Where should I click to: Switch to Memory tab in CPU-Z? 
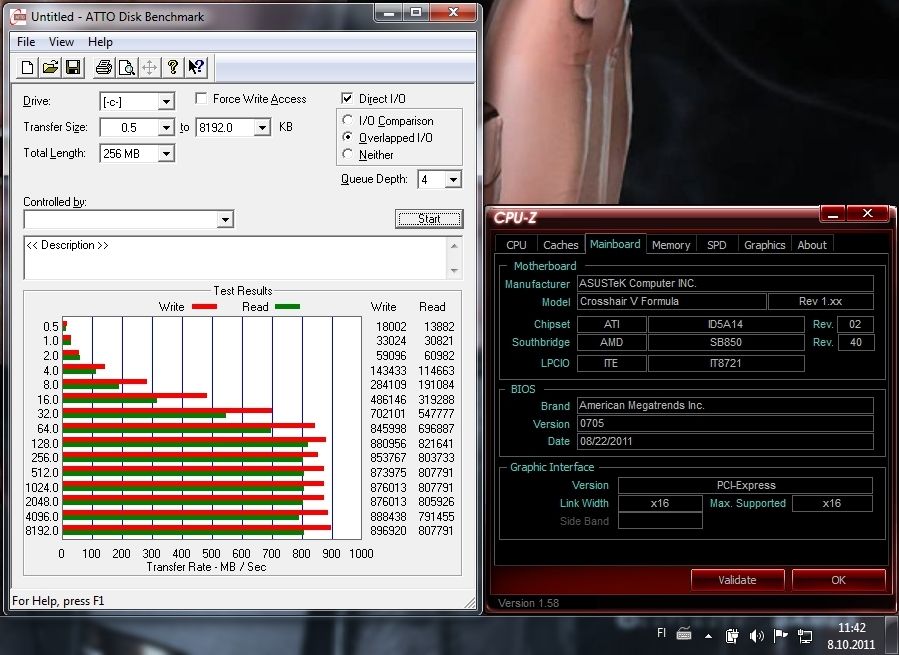[x=671, y=245]
